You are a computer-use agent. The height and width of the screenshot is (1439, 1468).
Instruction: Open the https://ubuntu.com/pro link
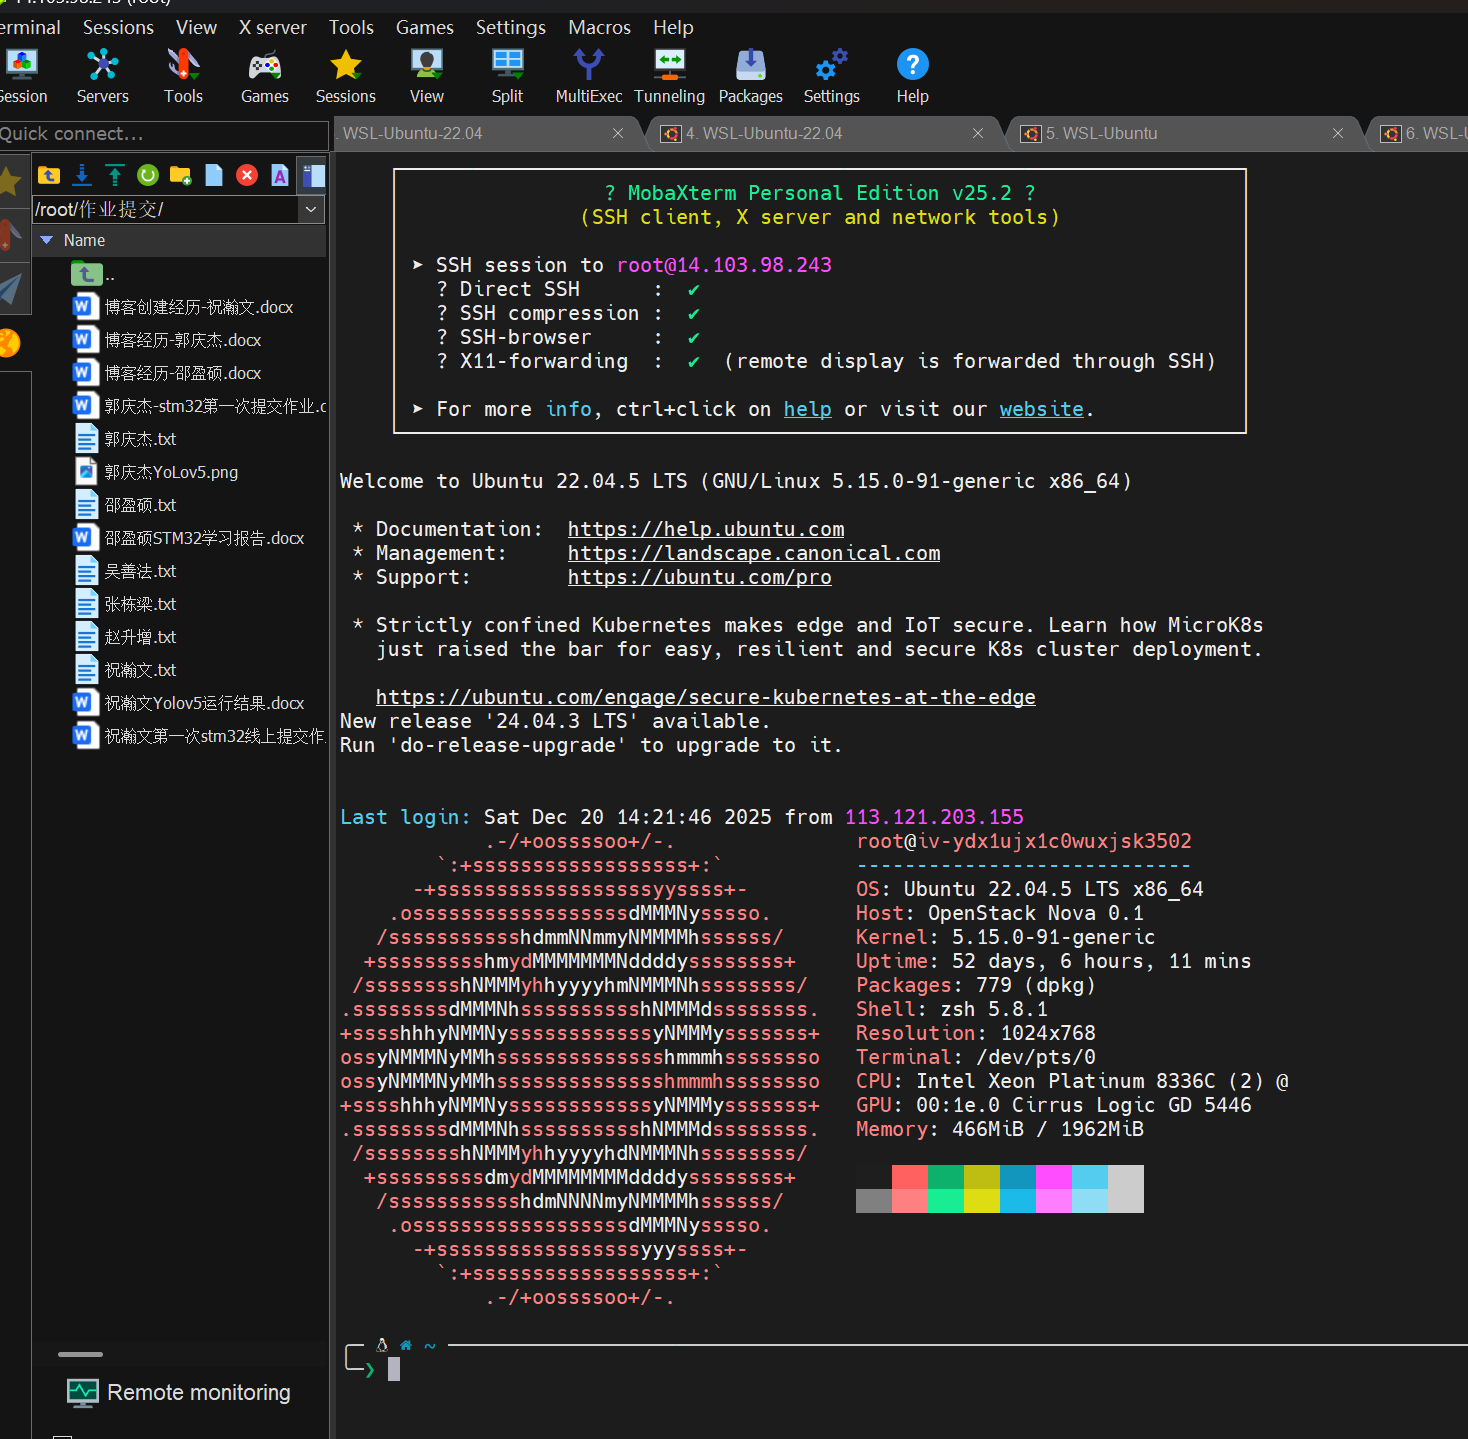coord(700,577)
